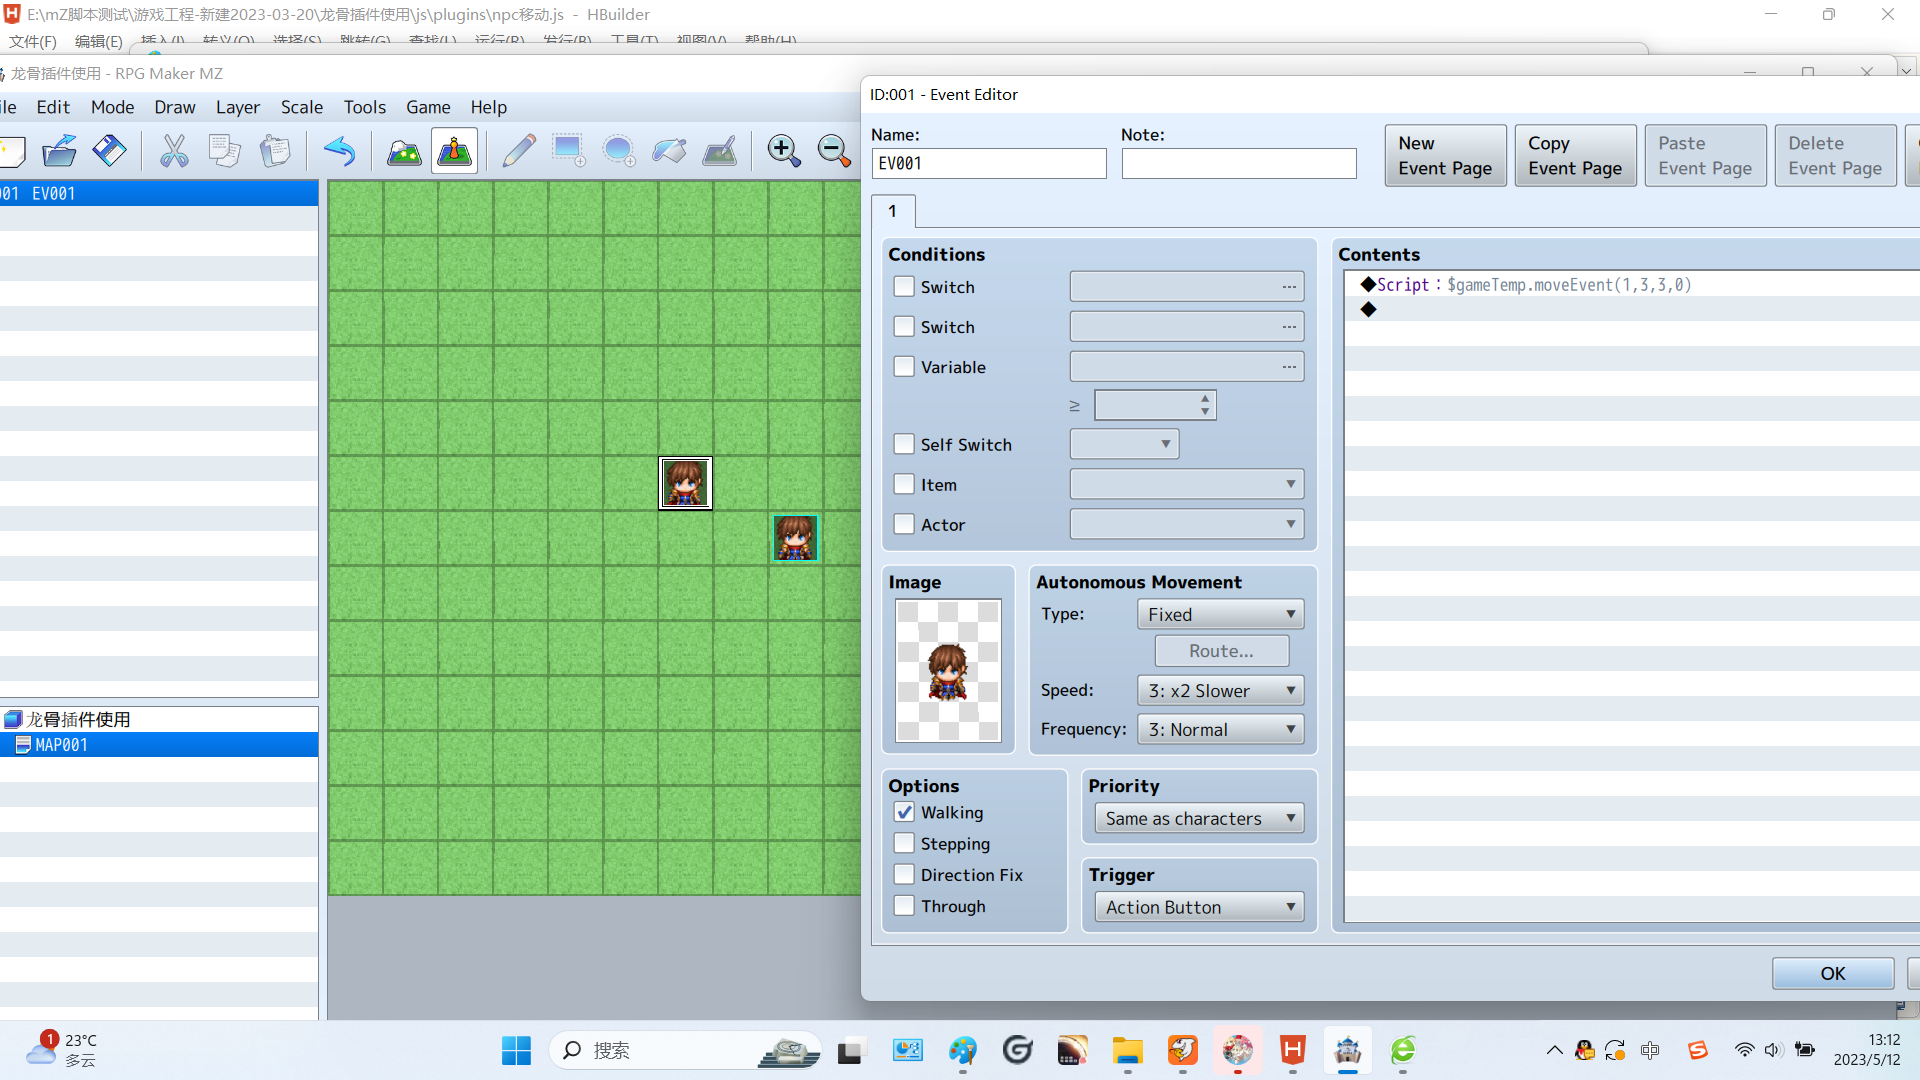This screenshot has height=1080, width=1920.
Task: Click the Zoom Out magnifier
Action: click(x=834, y=151)
